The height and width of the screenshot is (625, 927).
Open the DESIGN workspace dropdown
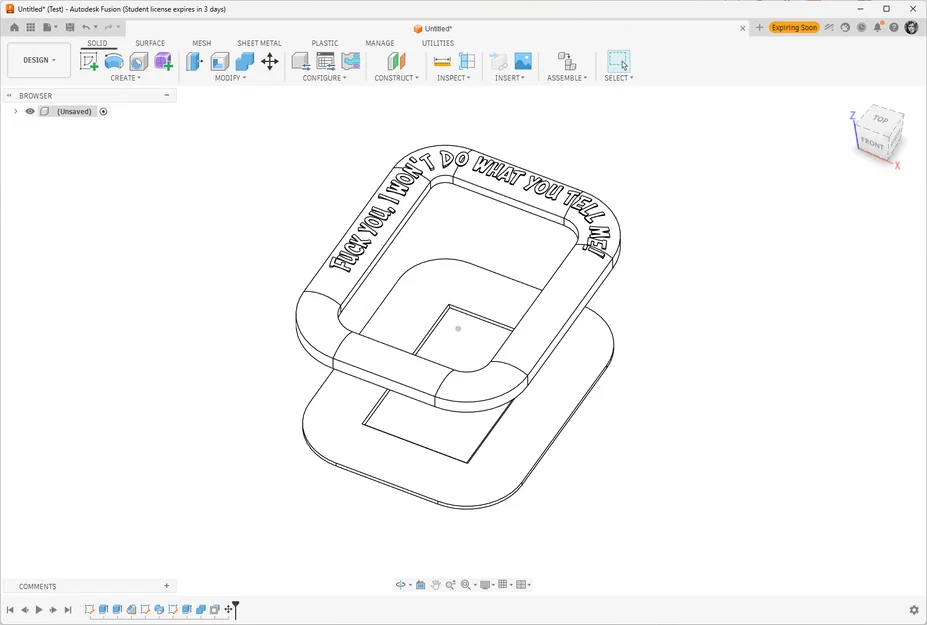(39, 60)
